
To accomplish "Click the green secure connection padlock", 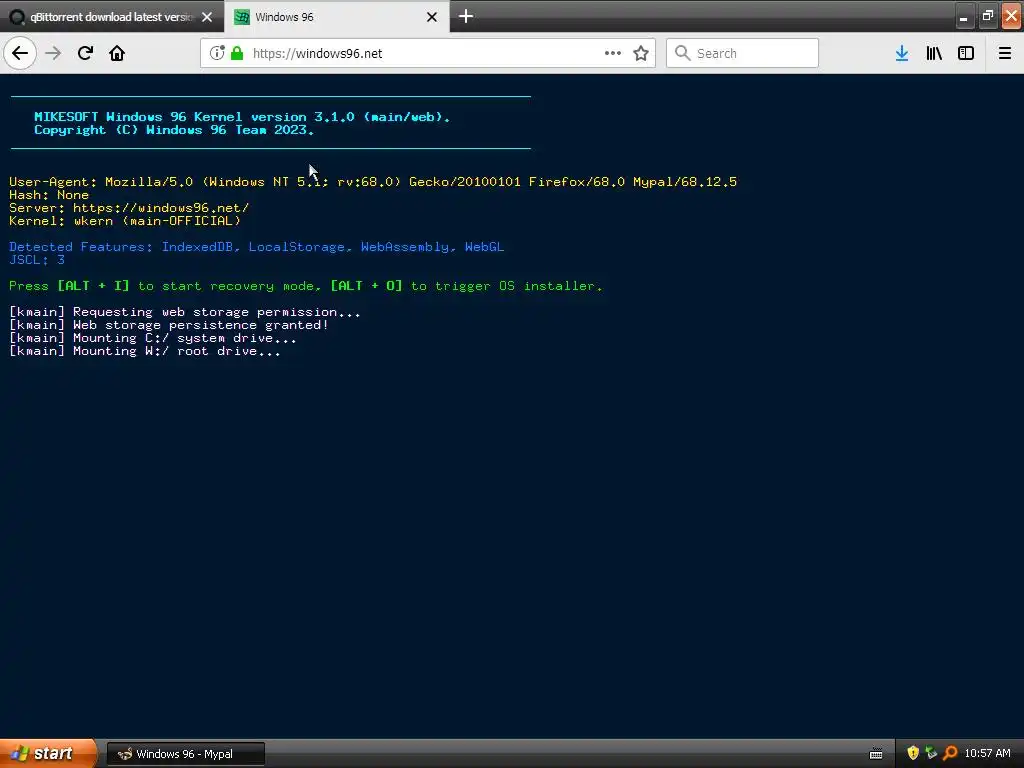I will (237, 53).
